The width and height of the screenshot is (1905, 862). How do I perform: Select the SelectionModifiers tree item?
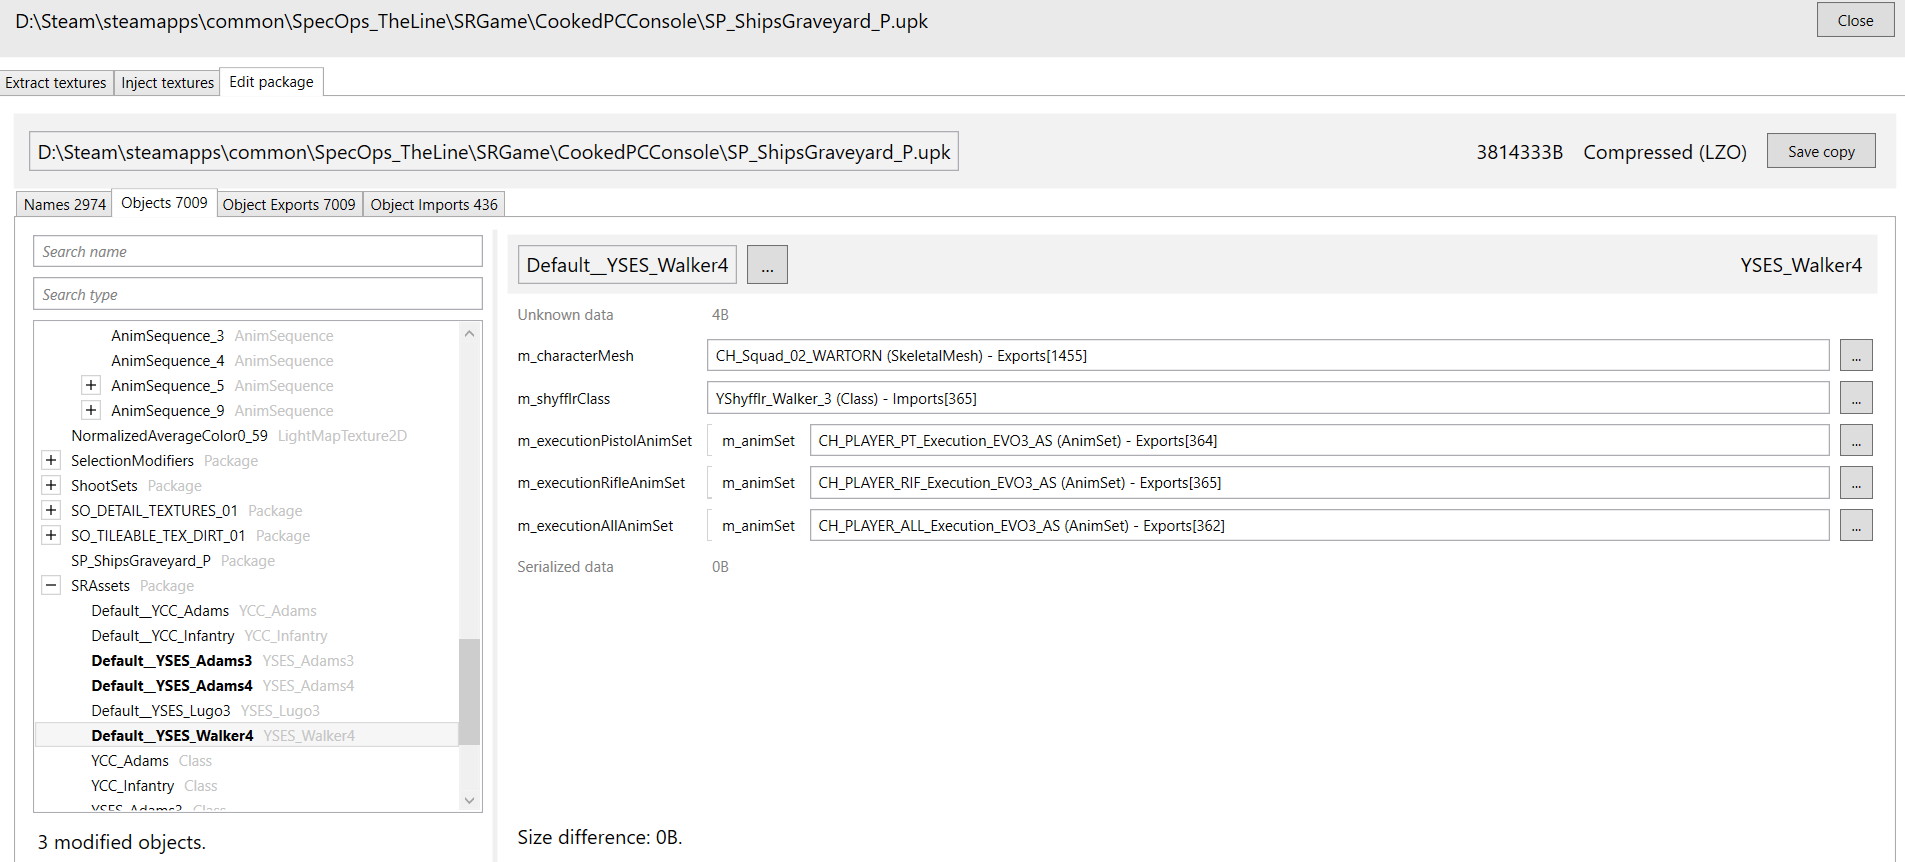coord(132,461)
